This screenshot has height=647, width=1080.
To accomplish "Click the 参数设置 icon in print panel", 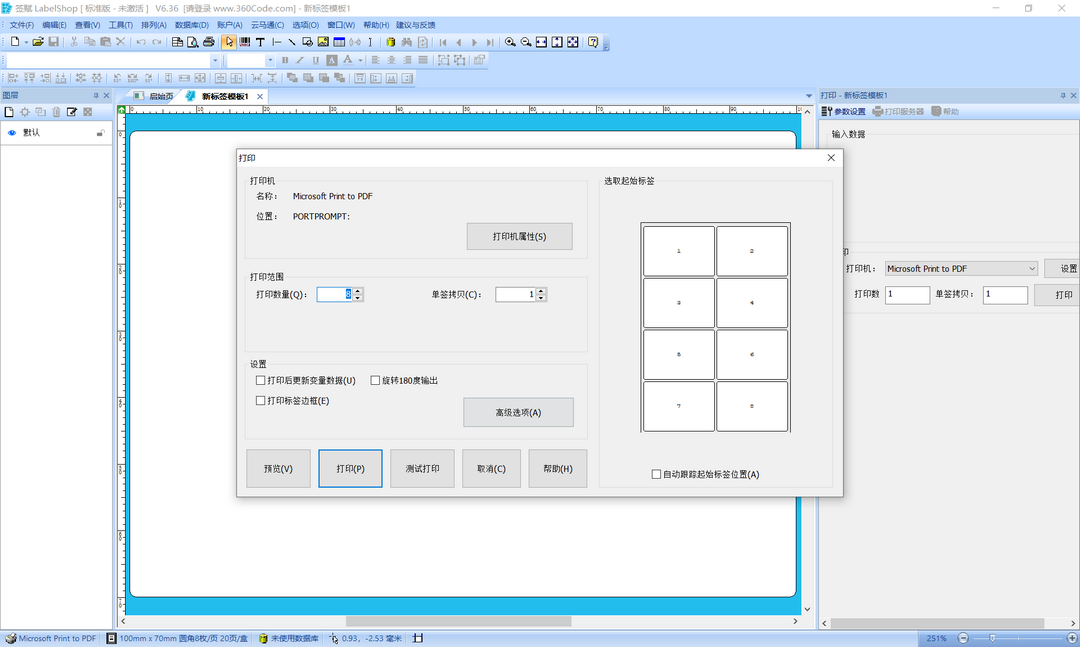I will coord(827,112).
